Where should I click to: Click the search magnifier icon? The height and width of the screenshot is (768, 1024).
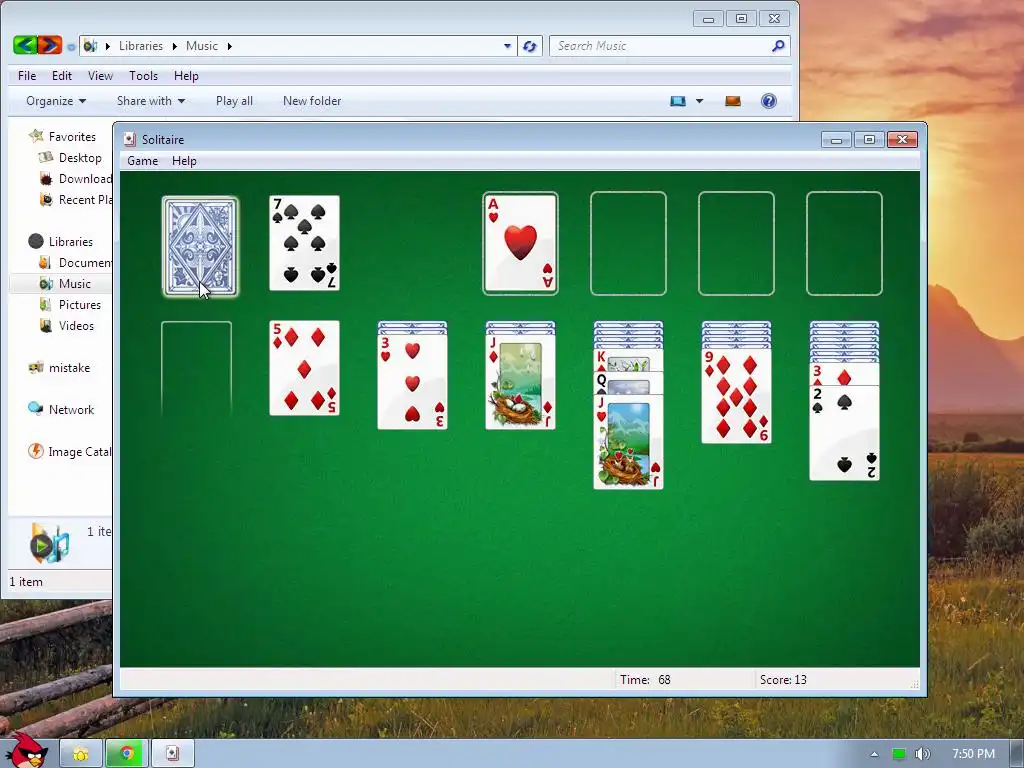tap(778, 46)
